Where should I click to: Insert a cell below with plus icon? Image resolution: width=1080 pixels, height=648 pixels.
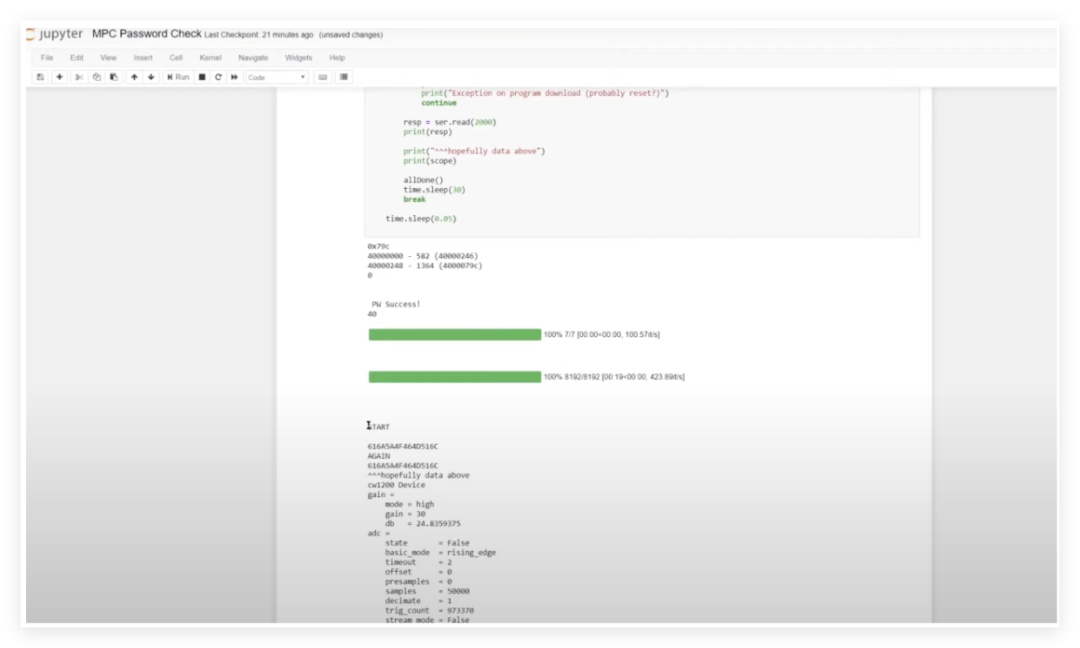point(59,77)
